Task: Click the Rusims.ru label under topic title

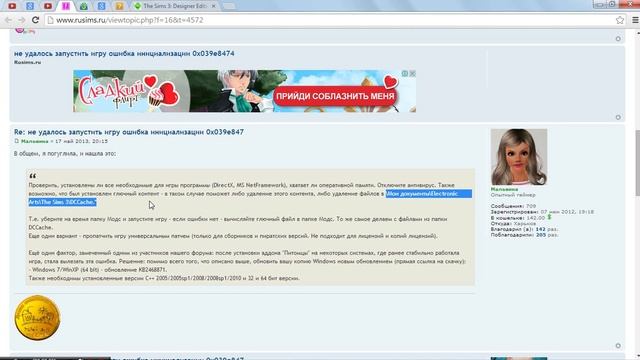Action: coord(27,62)
